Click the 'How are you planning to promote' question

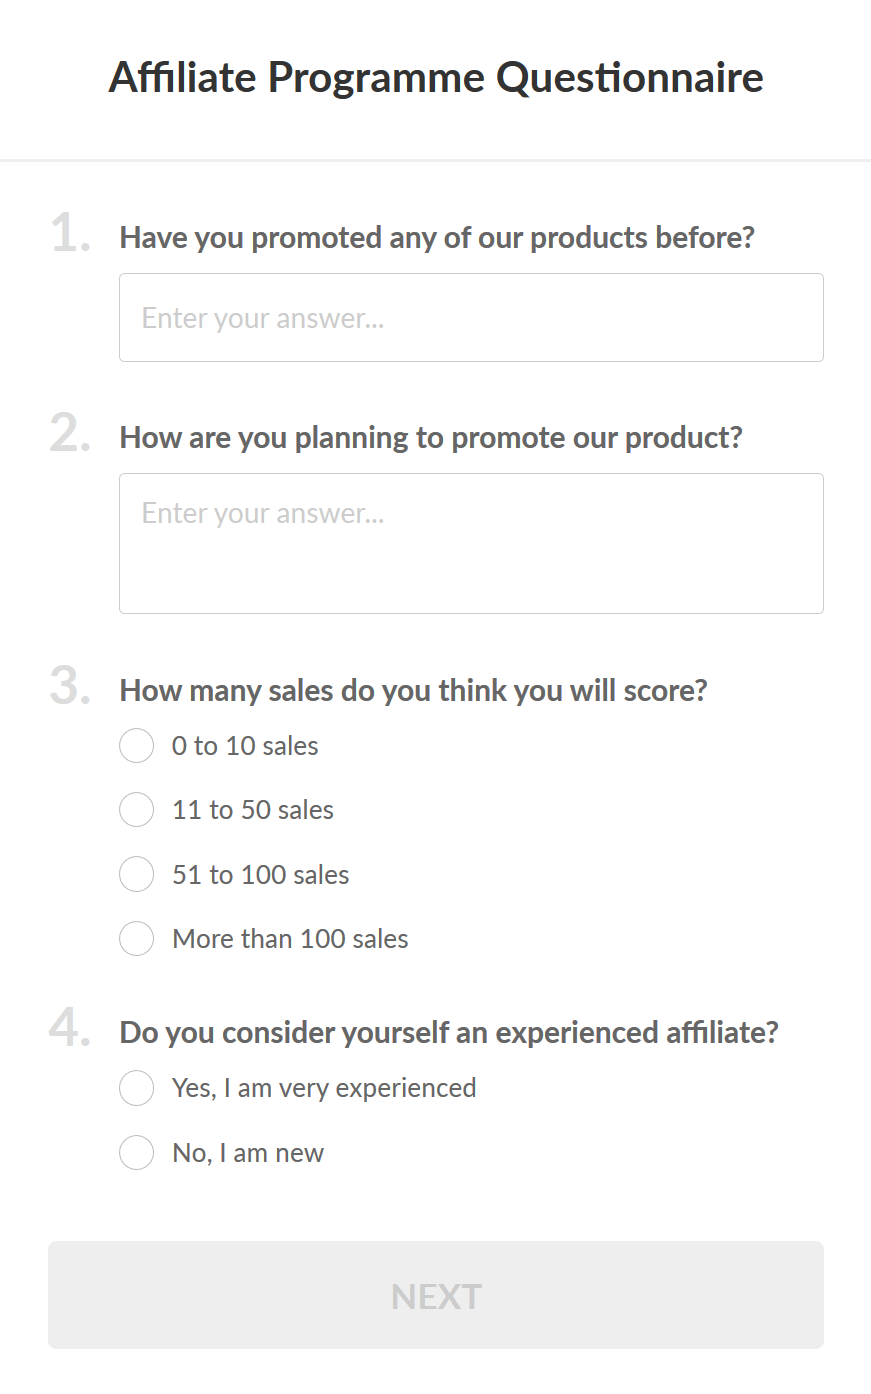(431, 438)
